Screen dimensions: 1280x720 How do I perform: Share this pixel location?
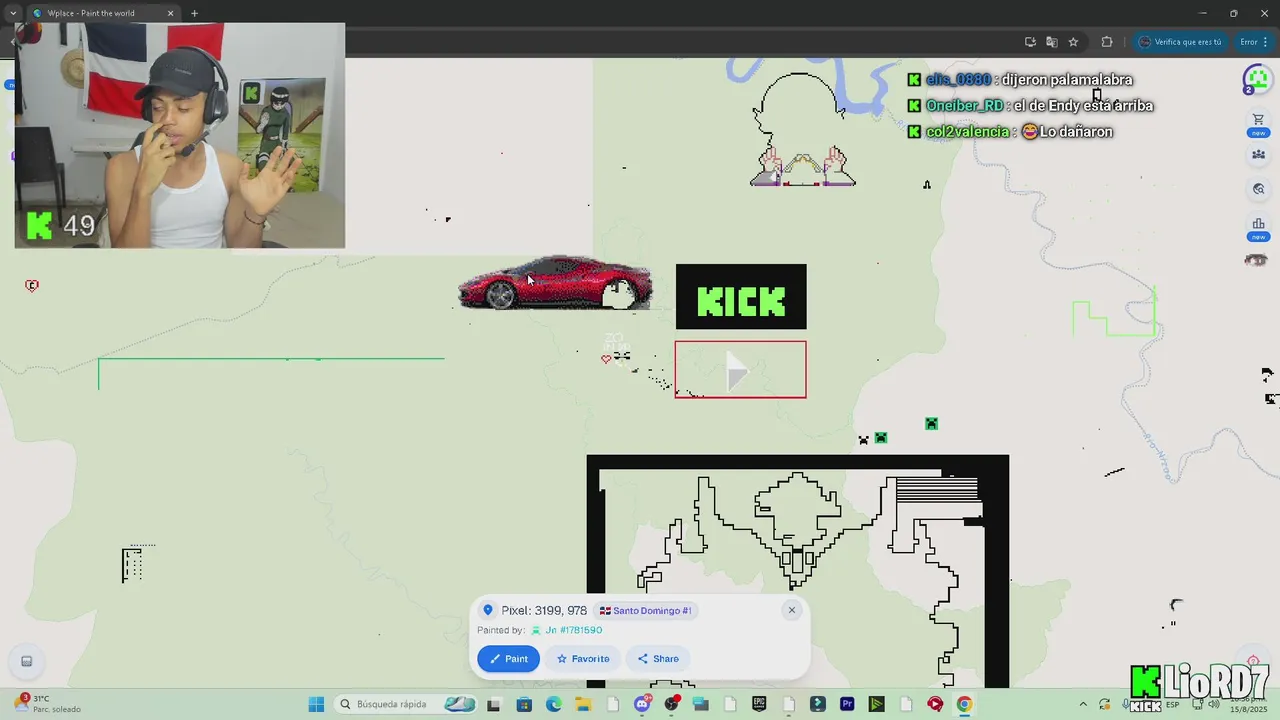tap(658, 658)
